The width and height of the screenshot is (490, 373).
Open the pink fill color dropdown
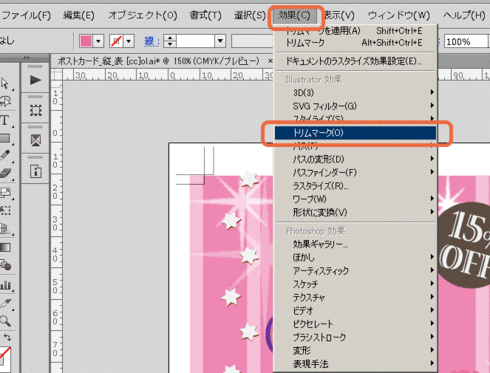98,42
